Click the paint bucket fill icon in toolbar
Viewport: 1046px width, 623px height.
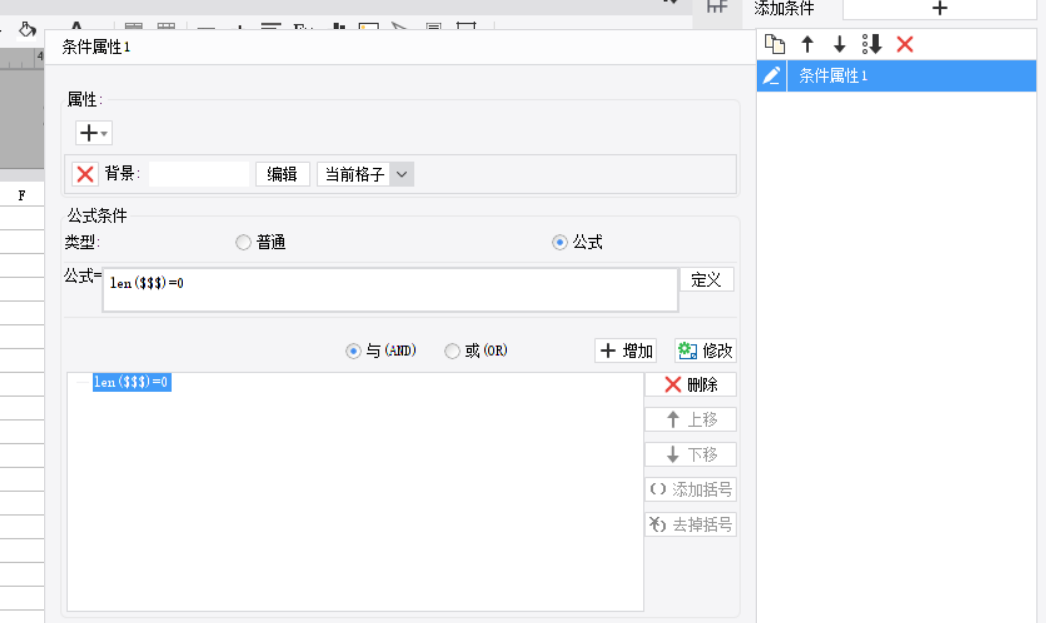point(27,29)
